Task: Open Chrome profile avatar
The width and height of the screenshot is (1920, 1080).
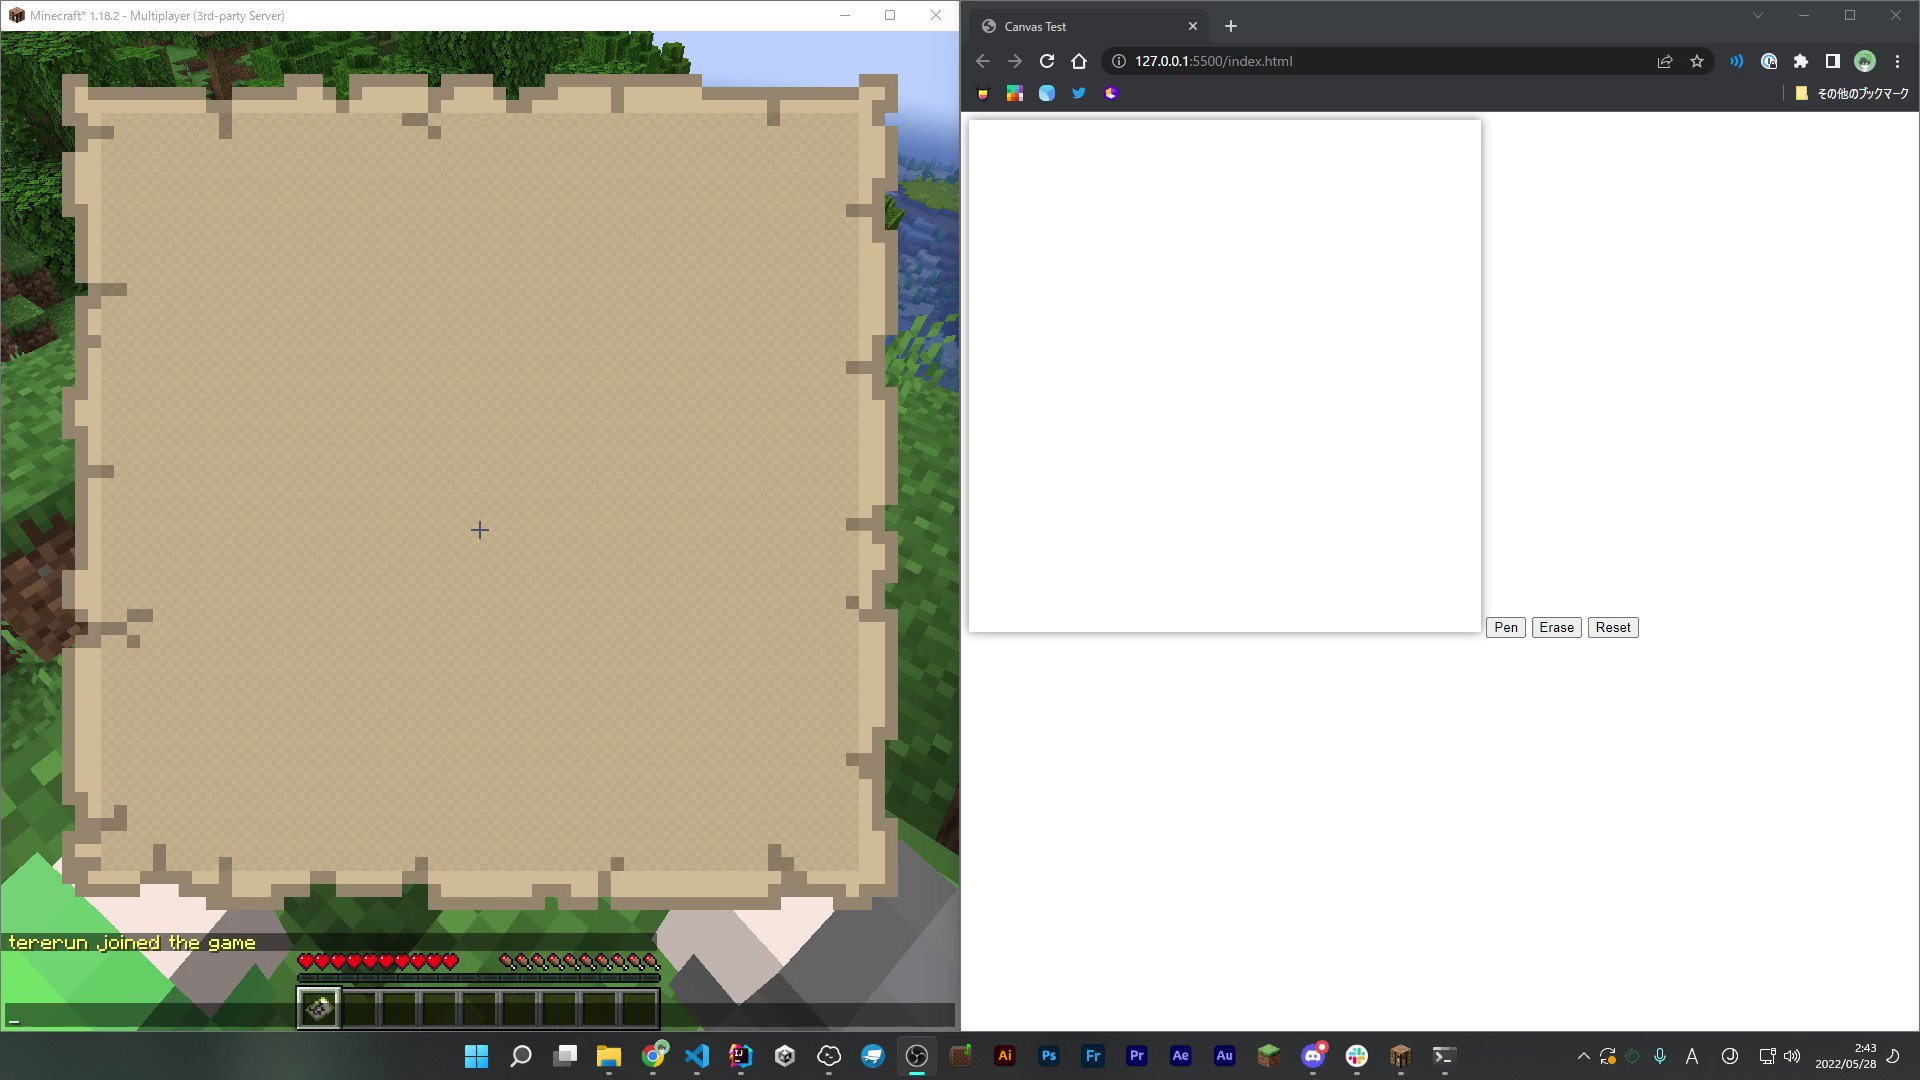Action: [x=1865, y=61]
